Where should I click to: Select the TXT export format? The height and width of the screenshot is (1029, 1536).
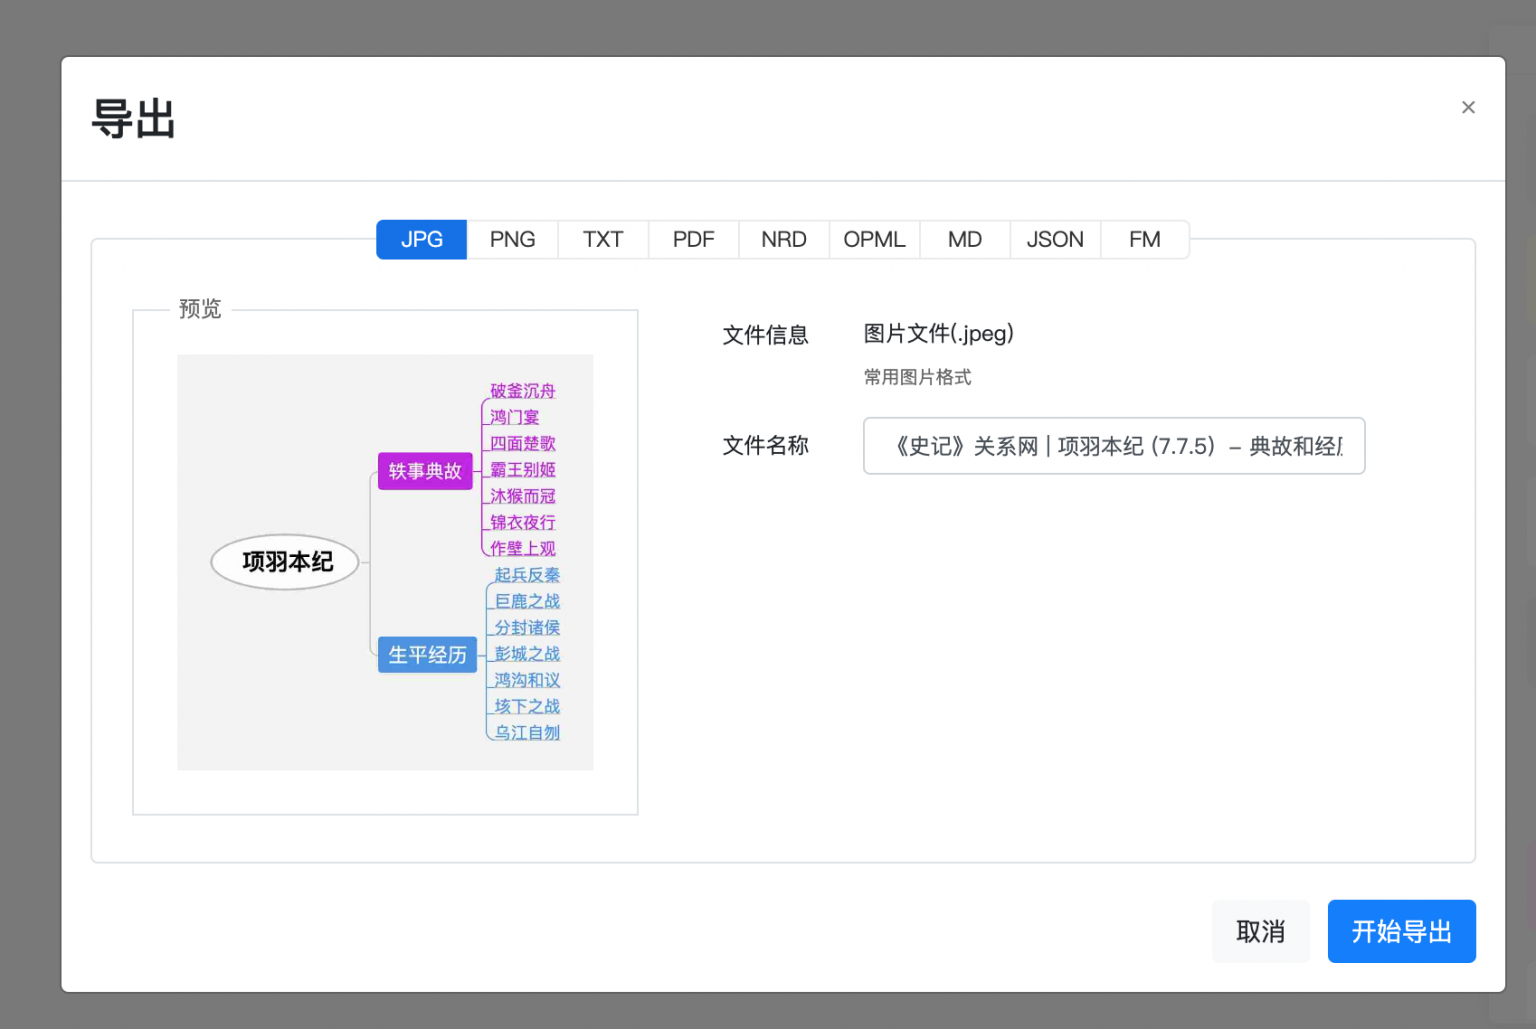[602, 239]
